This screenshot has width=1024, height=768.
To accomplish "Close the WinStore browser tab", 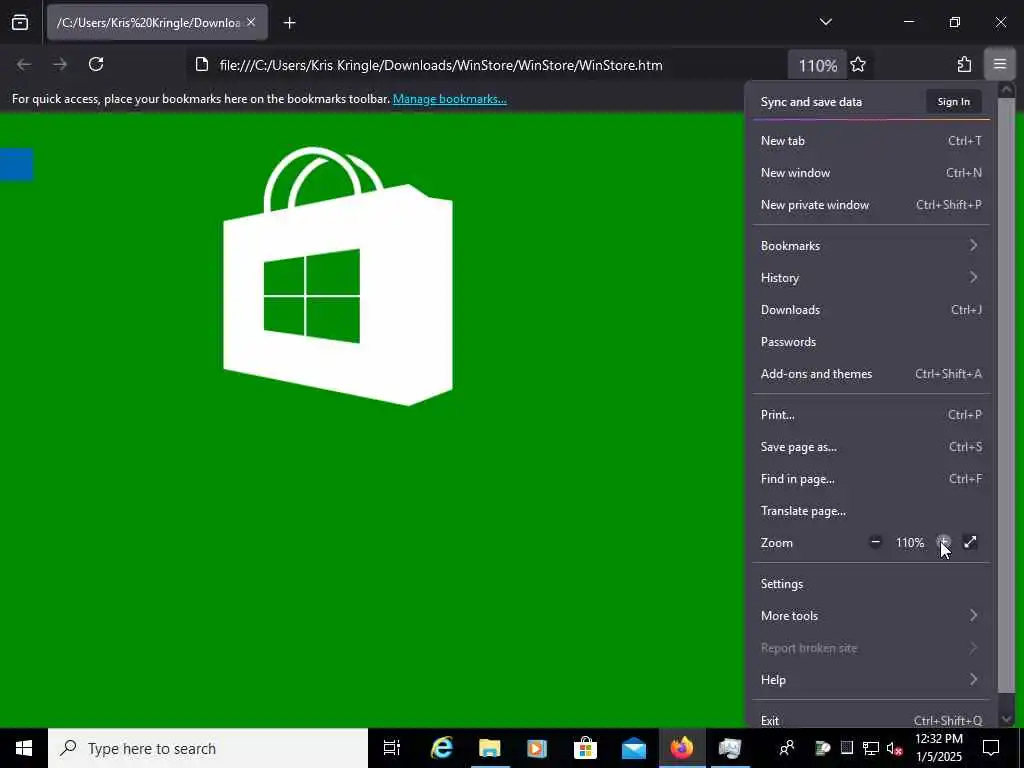I will coord(251,22).
